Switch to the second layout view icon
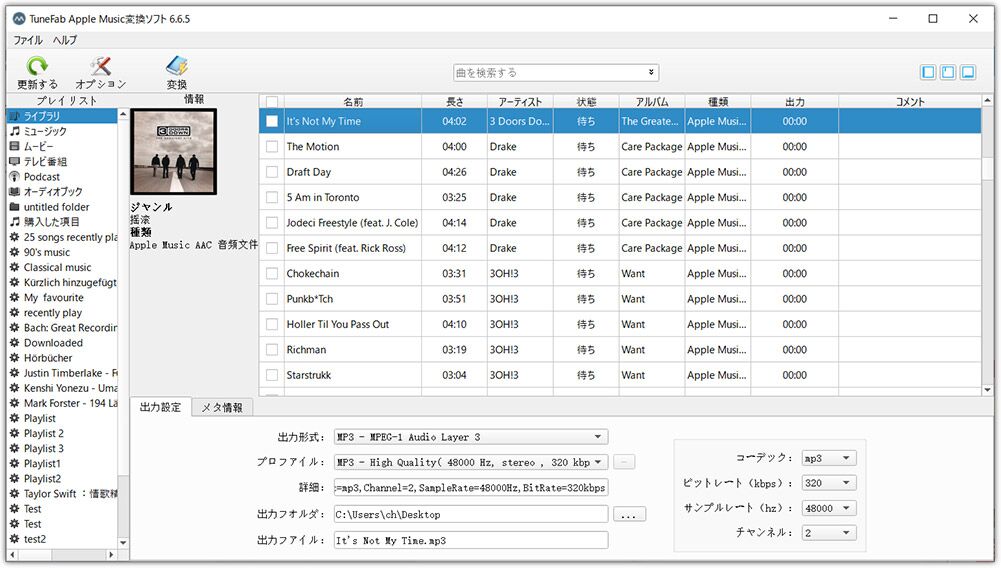Viewport: 1001px width, 568px height. pos(948,72)
